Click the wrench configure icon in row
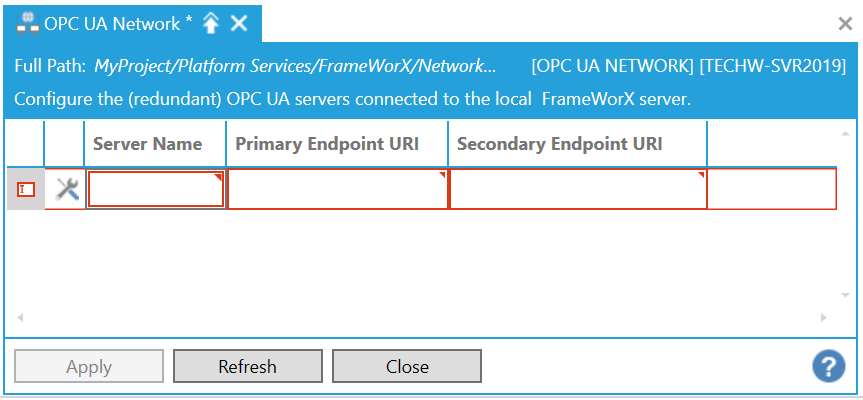863x400 pixels. tap(67, 189)
